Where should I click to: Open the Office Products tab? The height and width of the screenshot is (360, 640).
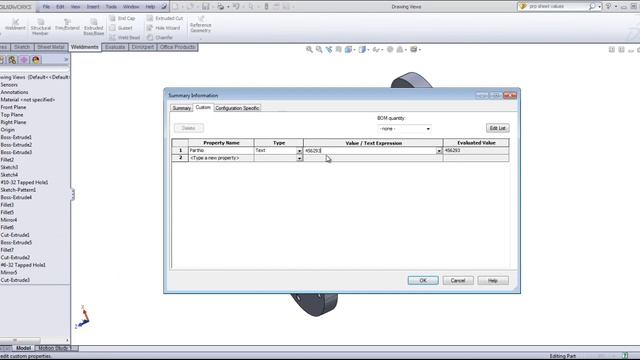tap(178, 47)
